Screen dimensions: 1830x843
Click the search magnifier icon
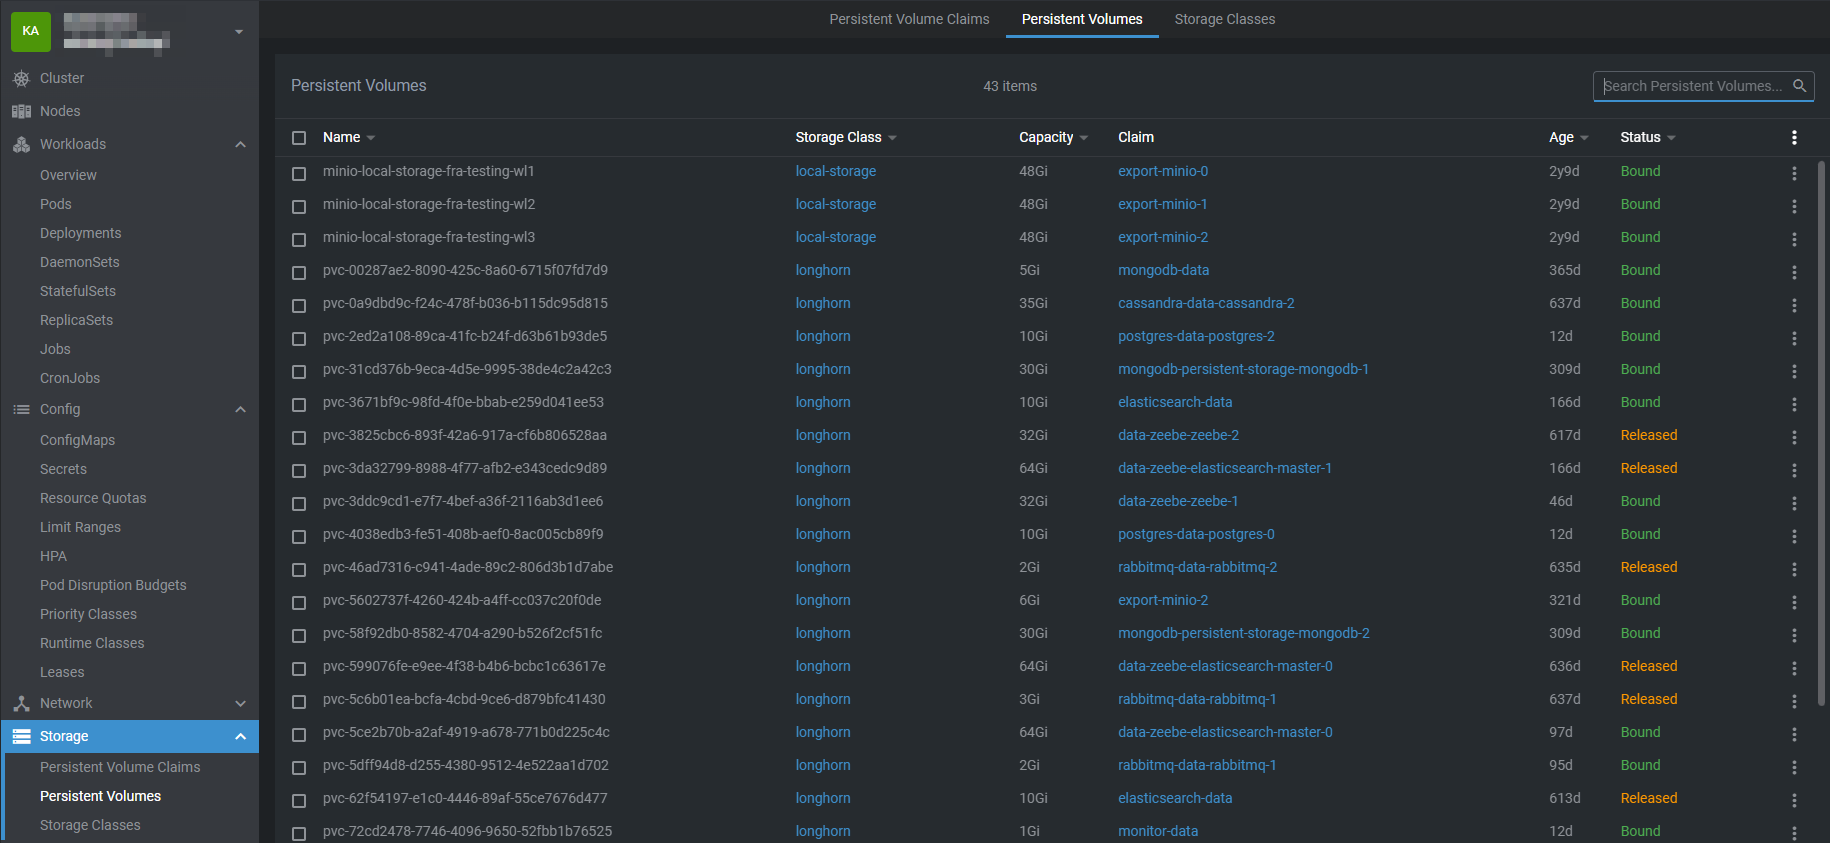point(1799,86)
